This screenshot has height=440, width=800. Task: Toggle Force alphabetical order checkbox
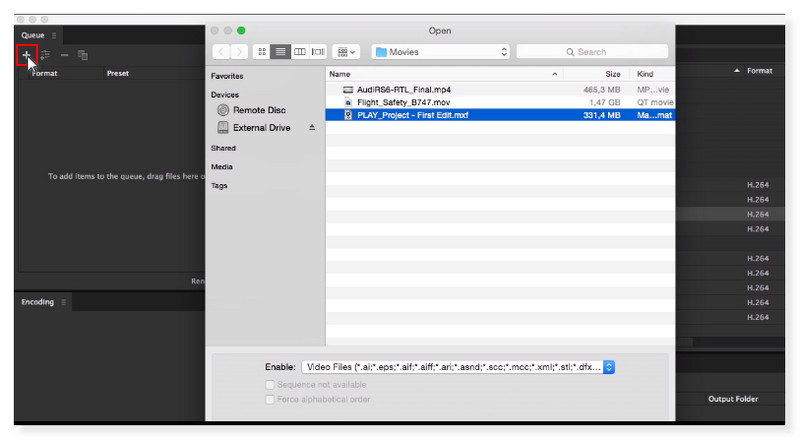coord(270,399)
